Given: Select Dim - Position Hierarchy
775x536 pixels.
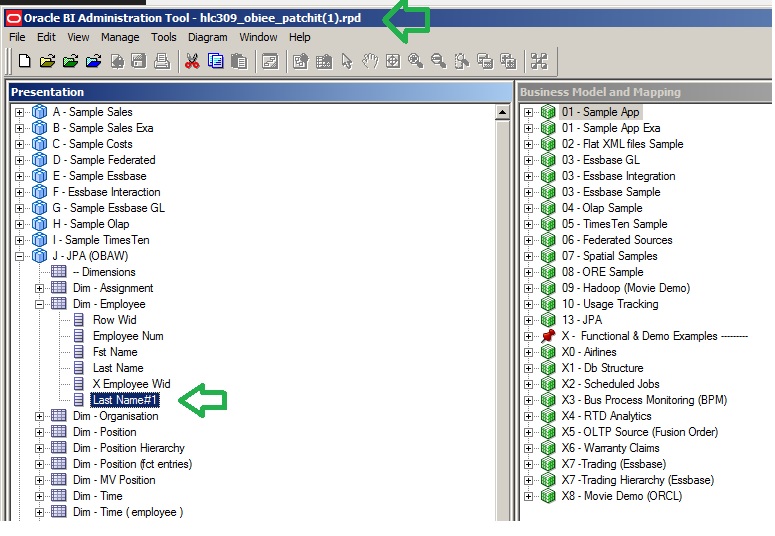Looking at the screenshot, I should pyautogui.click(x=129, y=448).
